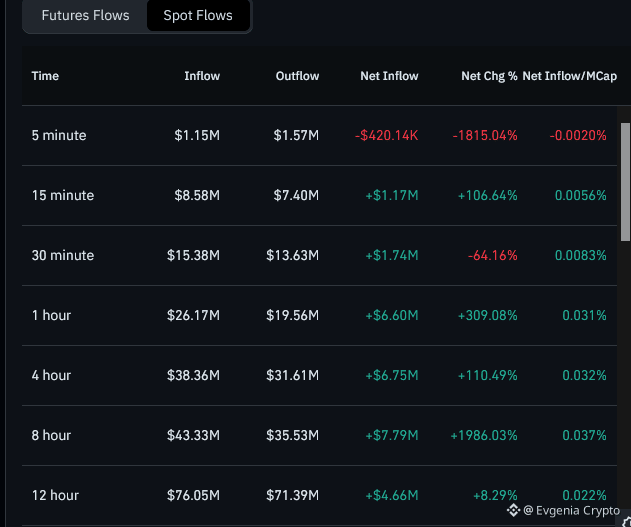Click the 4 hour row's $31.61M outflow
Screen dimensions: 631x527
point(293,375)
